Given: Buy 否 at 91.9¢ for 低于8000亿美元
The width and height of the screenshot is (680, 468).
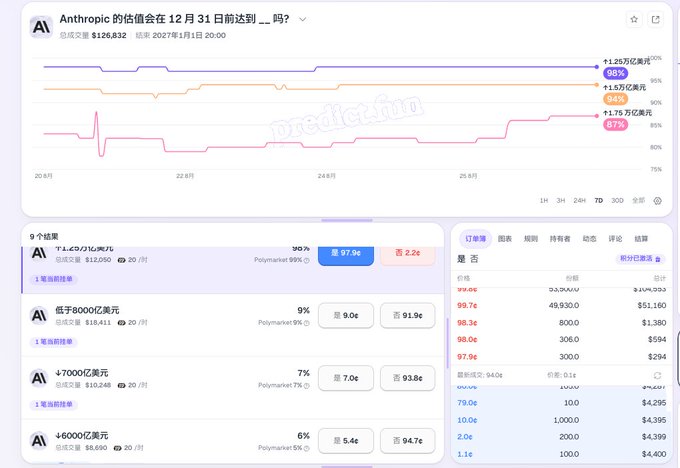Looking at the screenshot, I should pyautogui.click(x=408, y=315).
